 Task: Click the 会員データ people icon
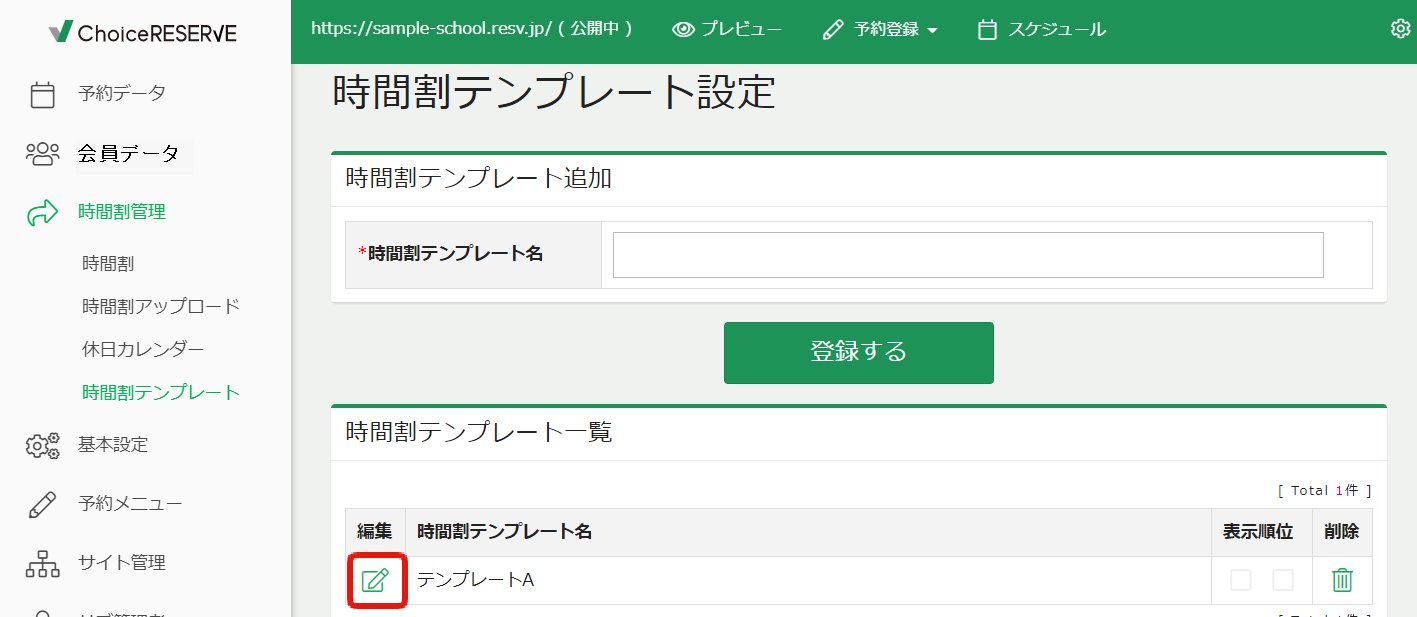pos(42,153)
